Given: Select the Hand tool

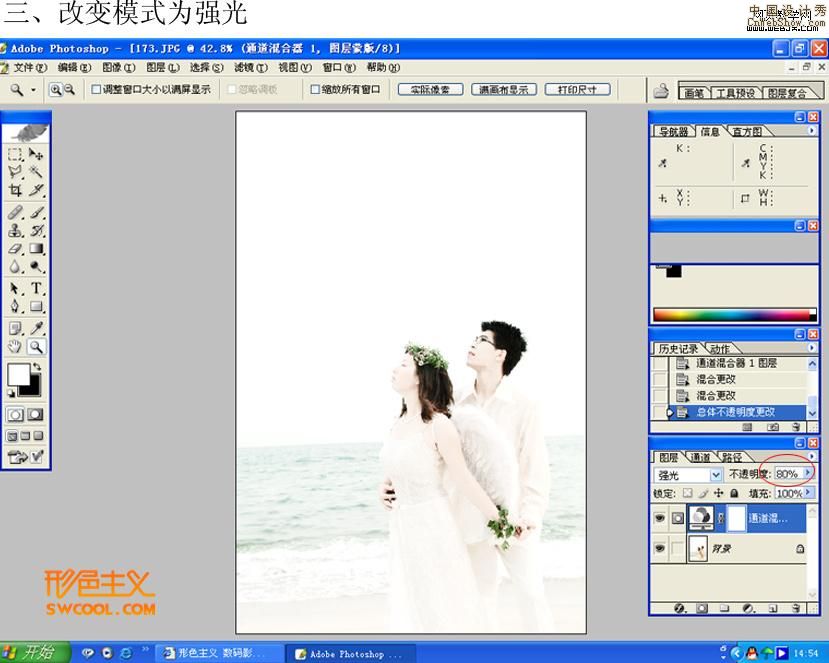Looking at the screenshot, I should point(15,347).
